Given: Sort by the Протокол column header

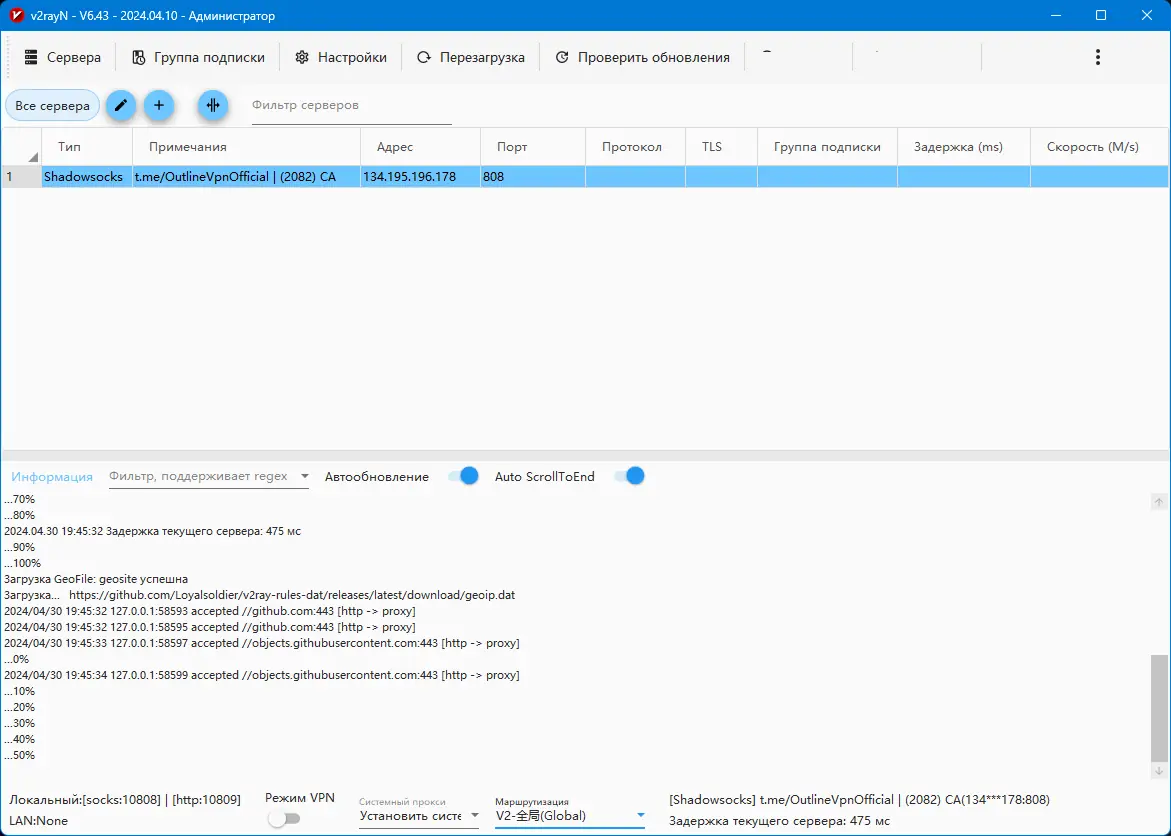Looking at the screenshot, I should (636, 147).
